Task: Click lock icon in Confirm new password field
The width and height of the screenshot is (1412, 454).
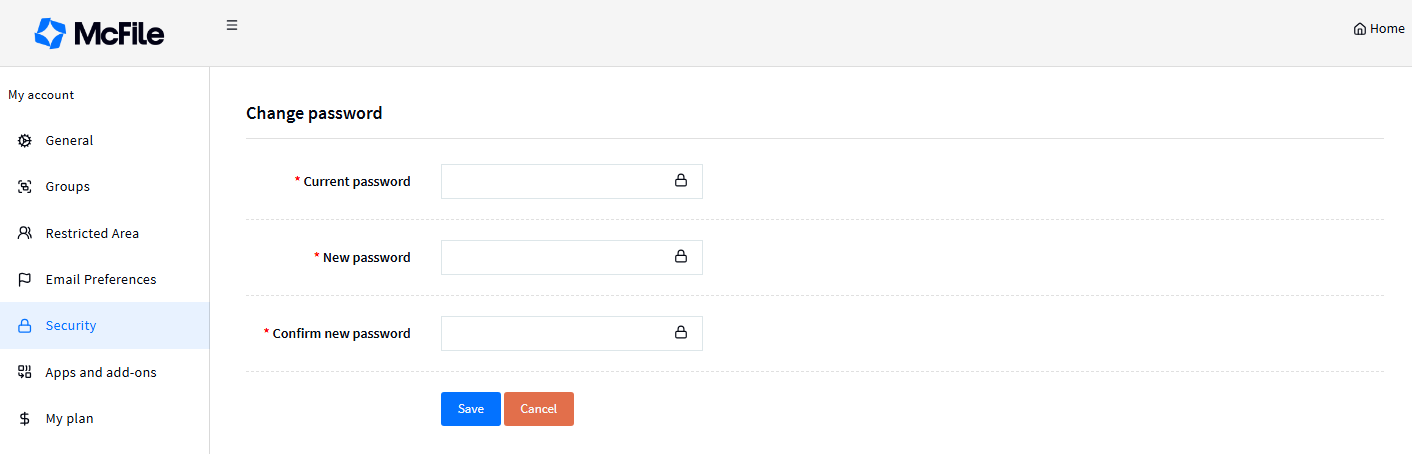Action: pos(681,333)
